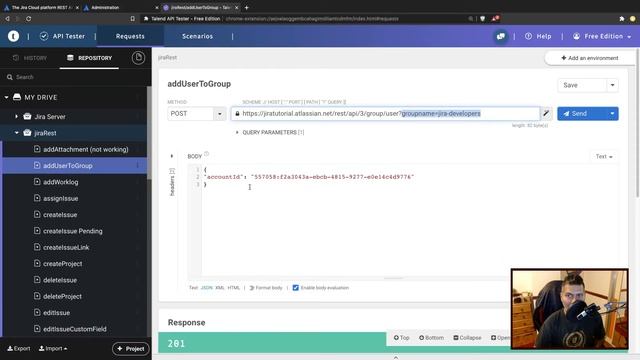Open the HISTORY tab
The width and height of the screenshot is (640, 360).
point(30,58)
